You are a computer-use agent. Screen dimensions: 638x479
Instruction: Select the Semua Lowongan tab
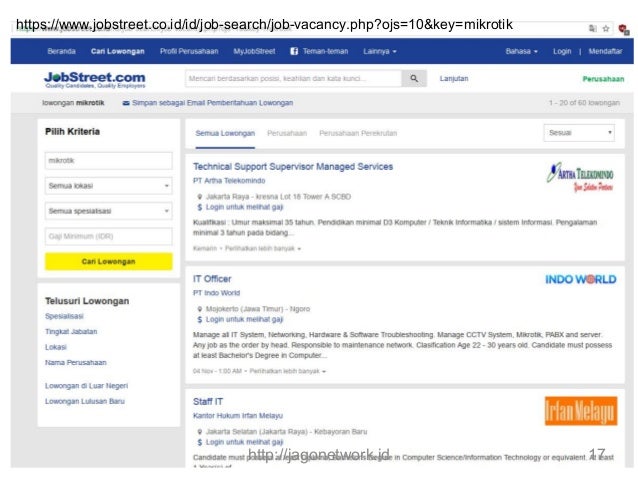(225, 133)
